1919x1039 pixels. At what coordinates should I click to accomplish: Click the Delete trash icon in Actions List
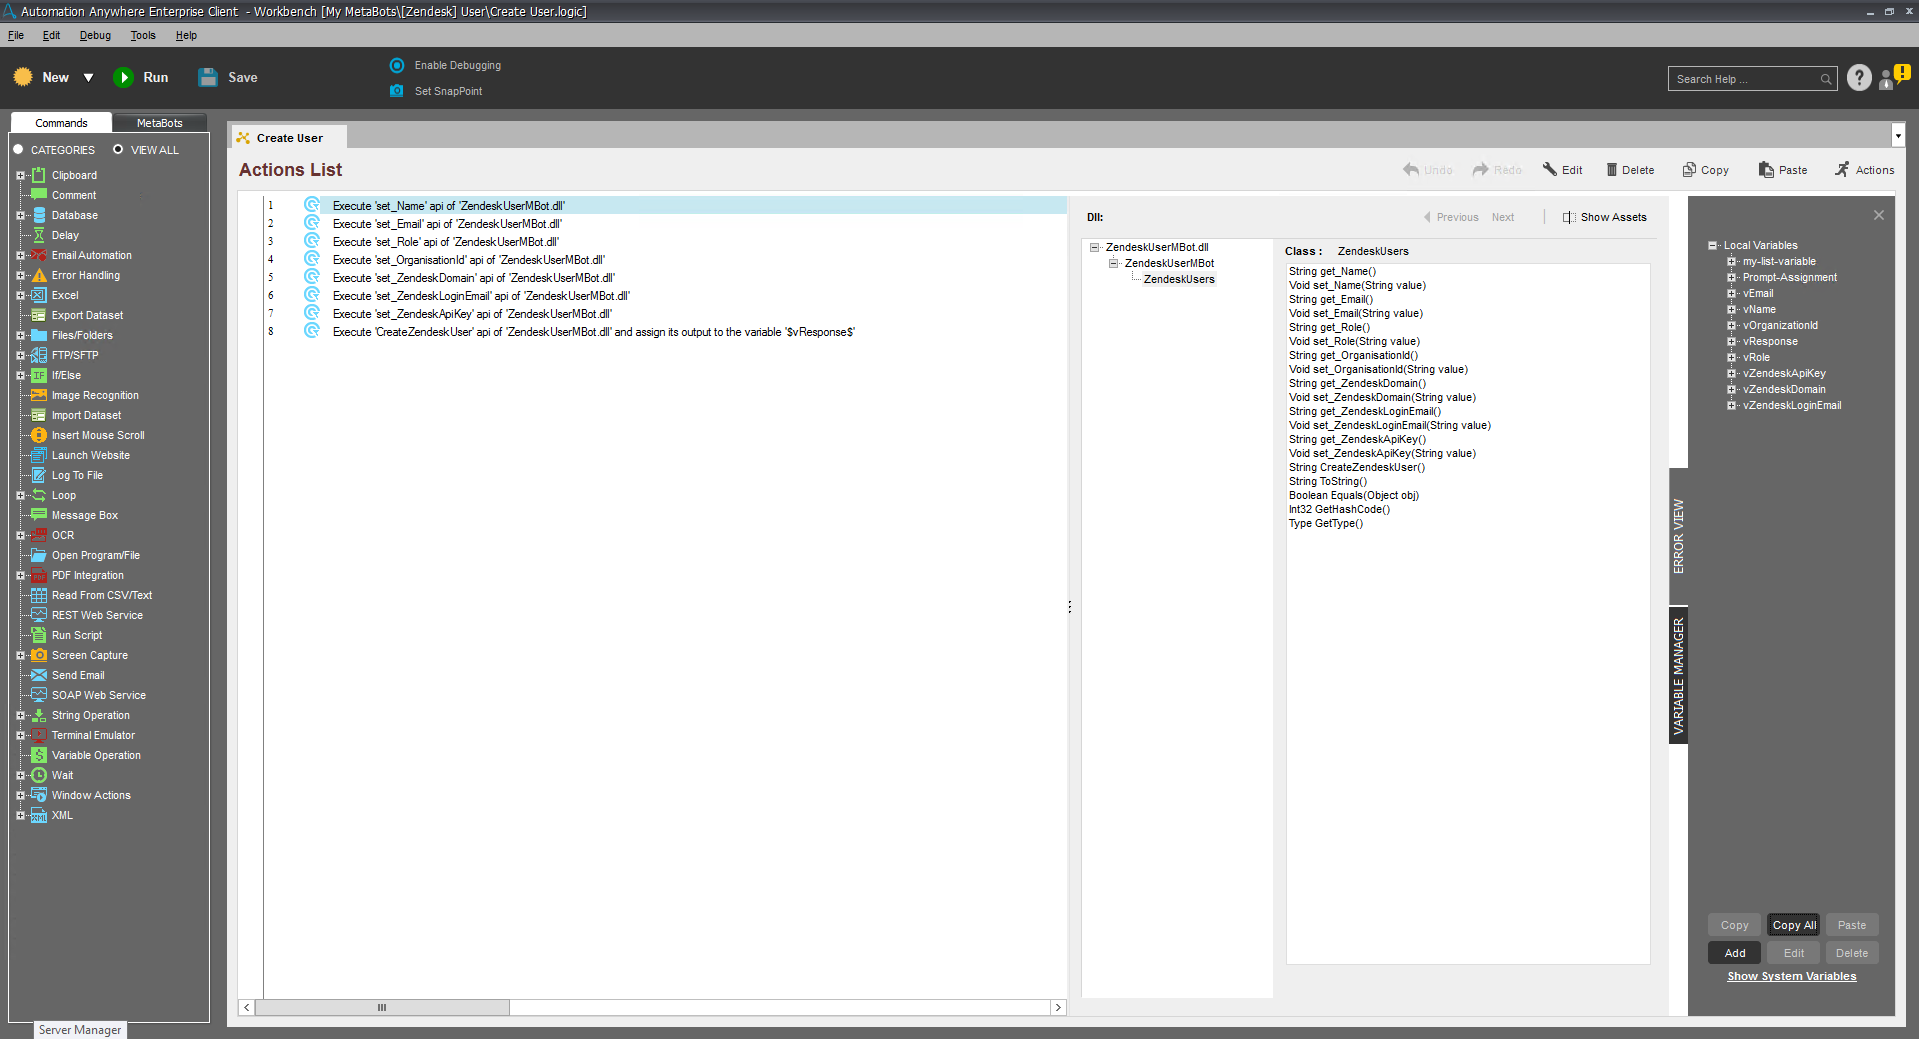(x=1611, y=170)
